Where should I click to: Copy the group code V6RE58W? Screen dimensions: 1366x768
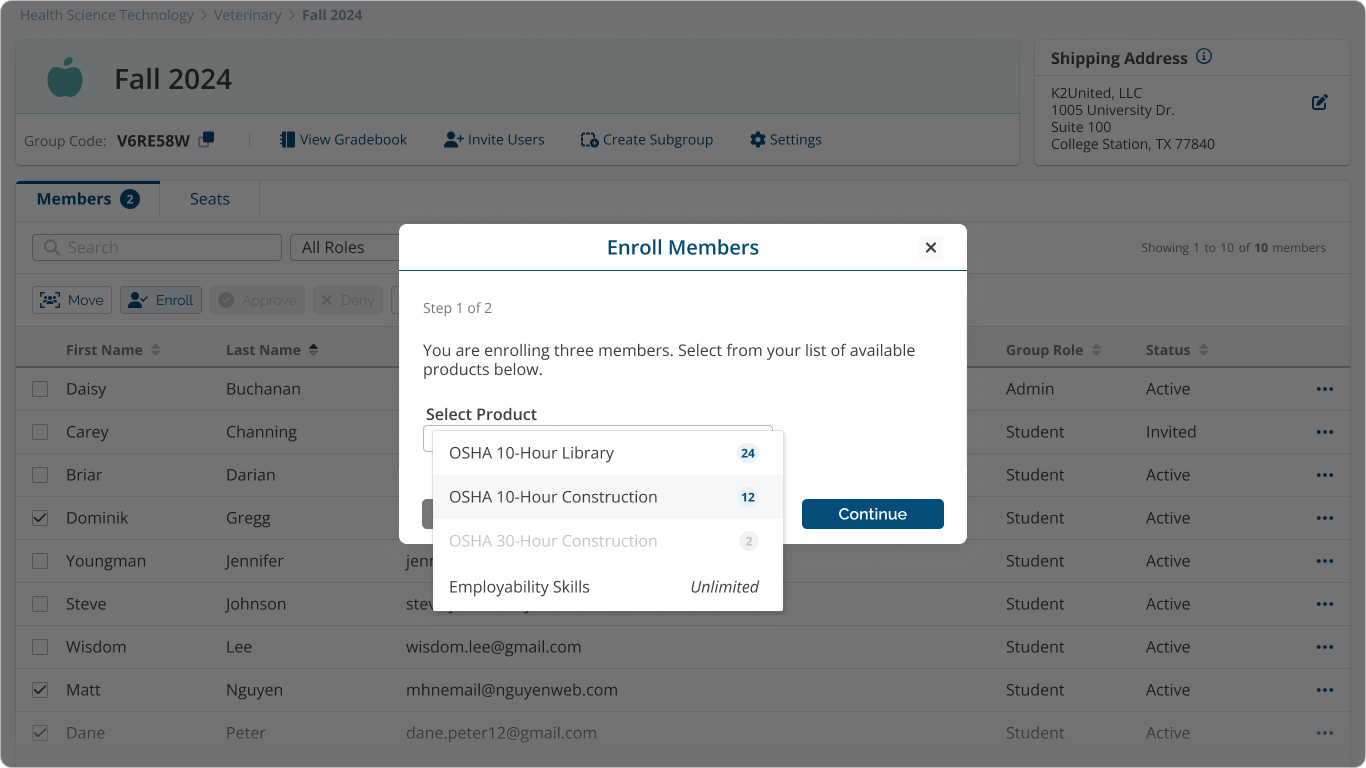tap(206, 141)
